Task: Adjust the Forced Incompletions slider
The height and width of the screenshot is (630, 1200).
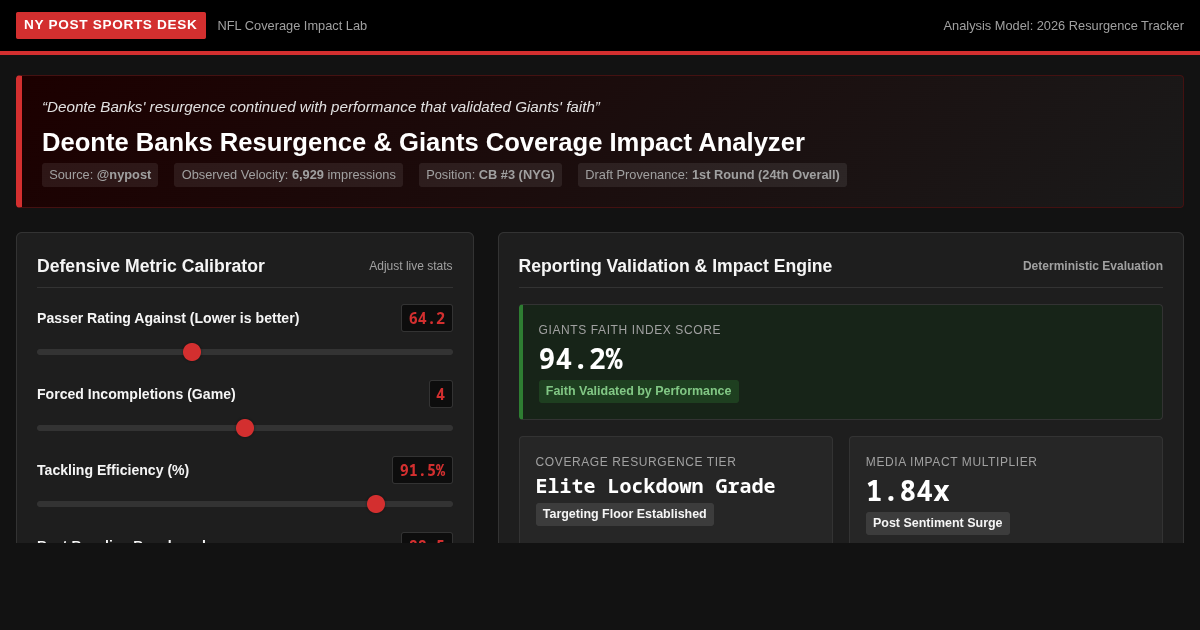Action: tap(245, 428)
